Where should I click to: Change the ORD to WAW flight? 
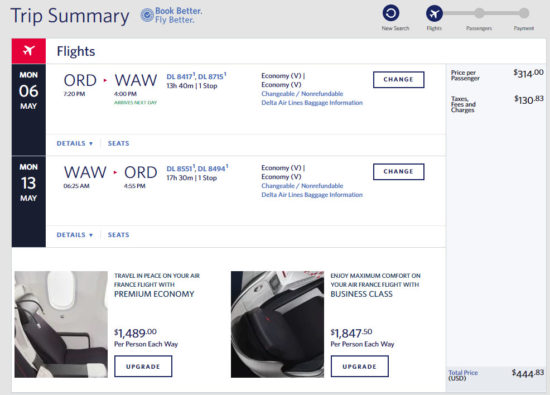point(398,80)
